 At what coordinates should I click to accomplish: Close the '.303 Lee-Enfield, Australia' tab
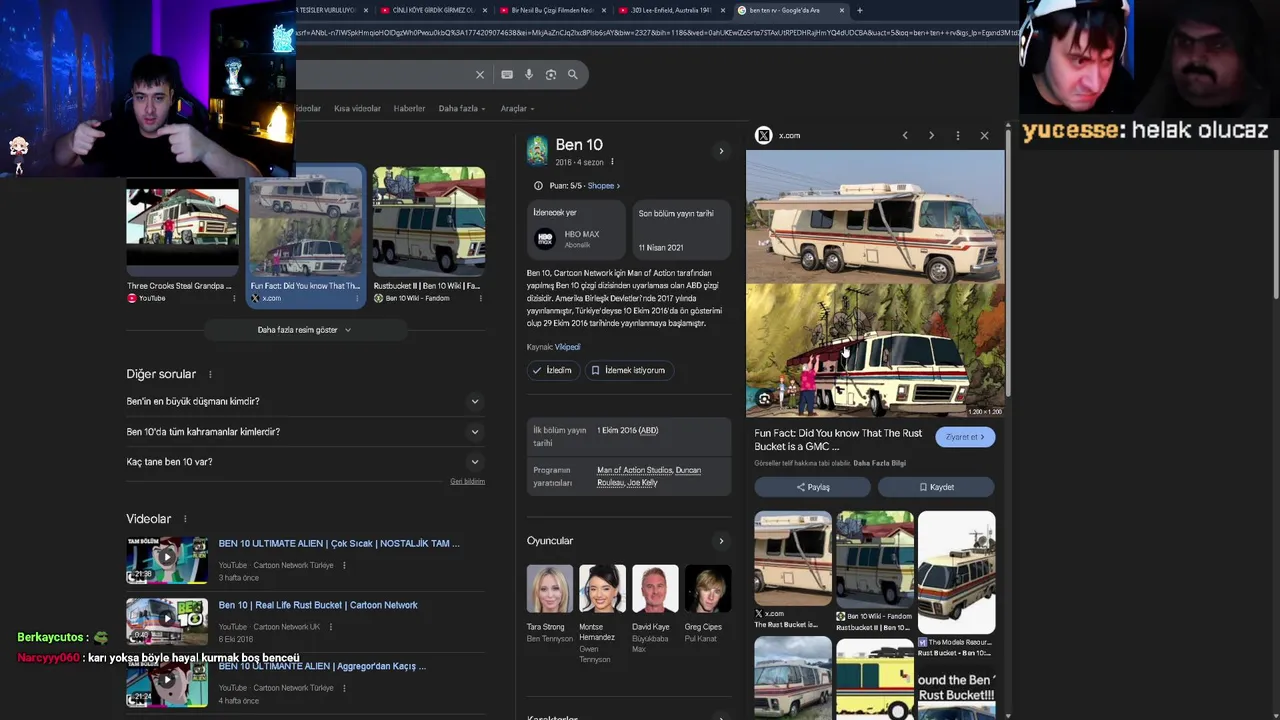pyautogui.click(x=722, y=10)
